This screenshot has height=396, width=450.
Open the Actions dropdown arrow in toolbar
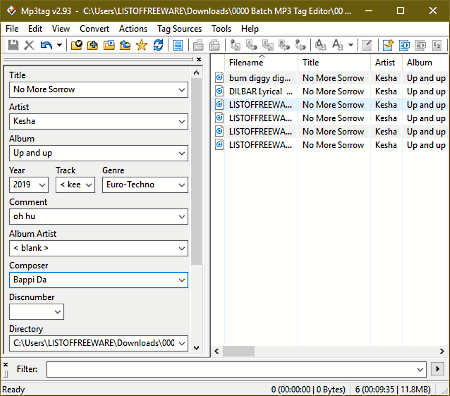(x=351, y=45)
